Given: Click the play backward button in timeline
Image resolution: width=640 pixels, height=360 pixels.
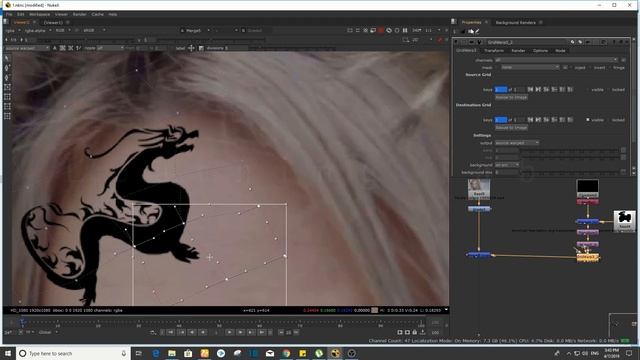Looking at the screenshot, I should pyautogui.click(x=203, y=333).
